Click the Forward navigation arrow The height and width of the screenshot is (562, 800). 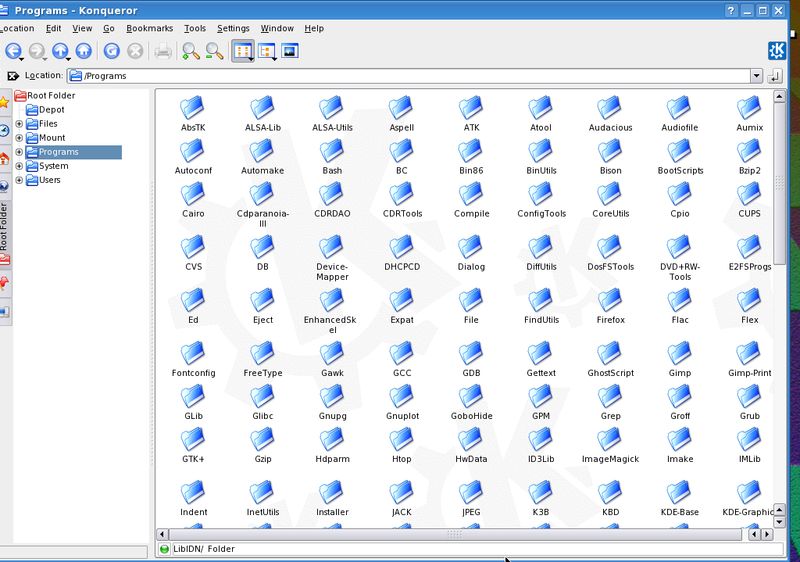[36, 50]
